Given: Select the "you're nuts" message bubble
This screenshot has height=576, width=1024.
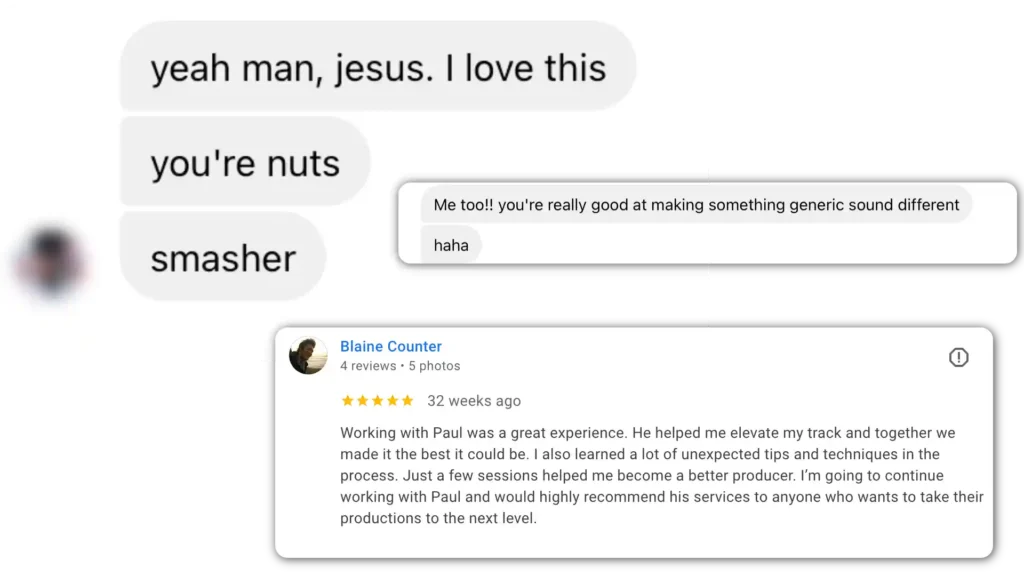Looking at the screenshot, I should [x=245, y=163].
